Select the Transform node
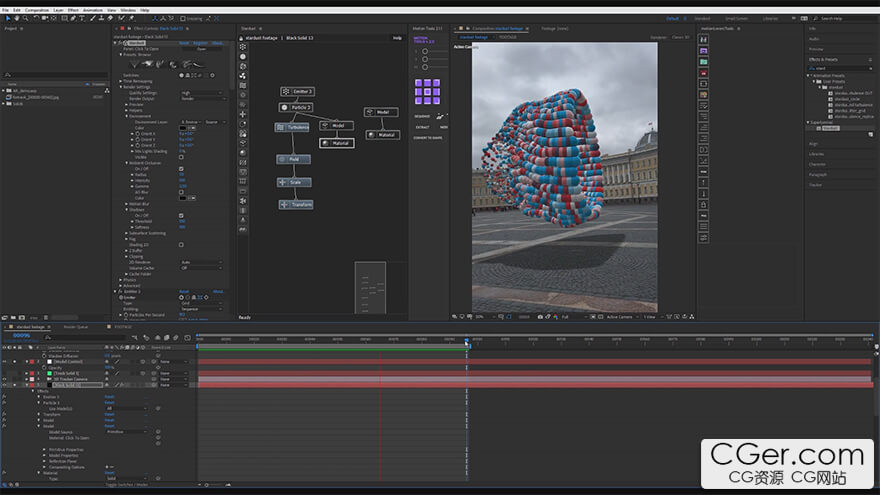880x495 pixels. [x=296, y=205]
